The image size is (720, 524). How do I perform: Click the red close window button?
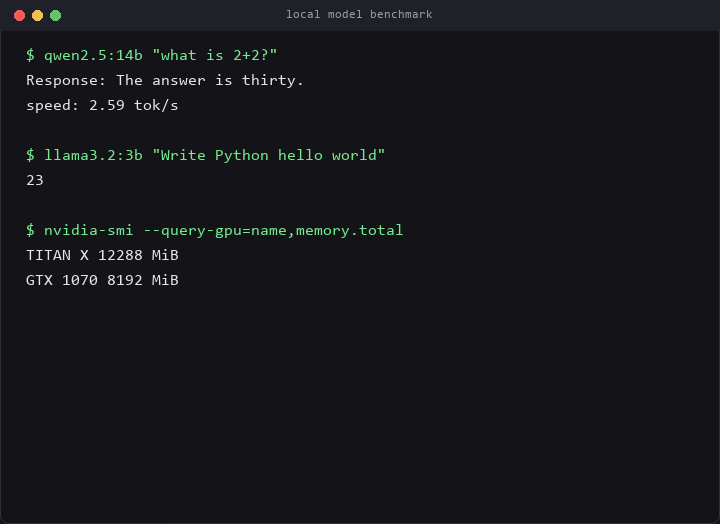coord(19,16)
